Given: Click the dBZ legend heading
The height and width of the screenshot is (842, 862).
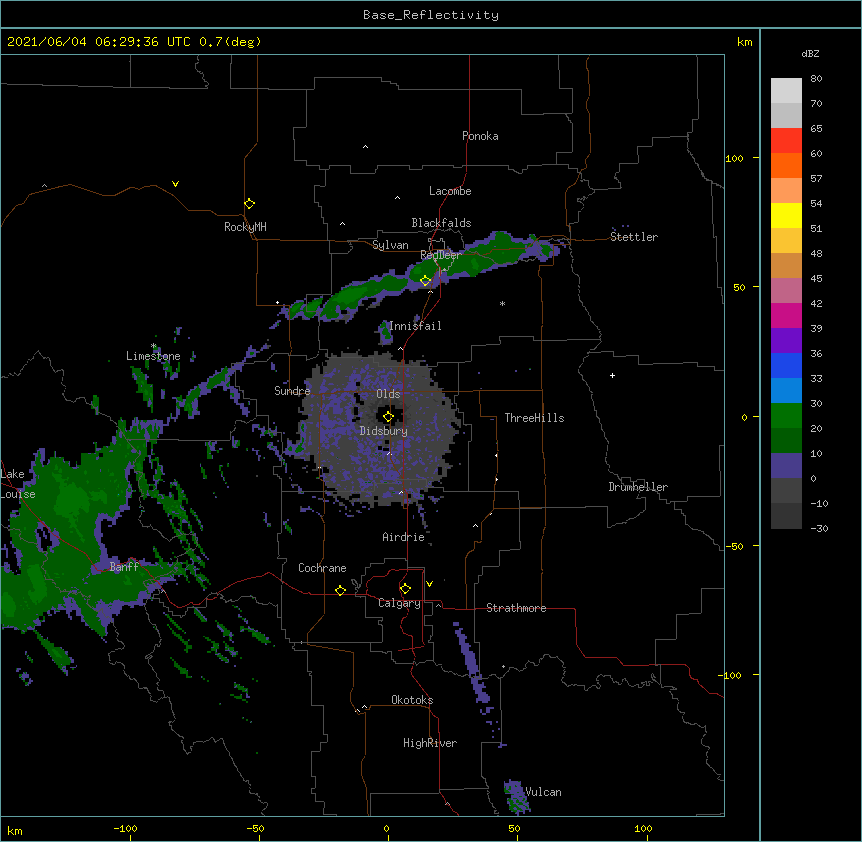Looking at the screenshot, I should (810, 53).
